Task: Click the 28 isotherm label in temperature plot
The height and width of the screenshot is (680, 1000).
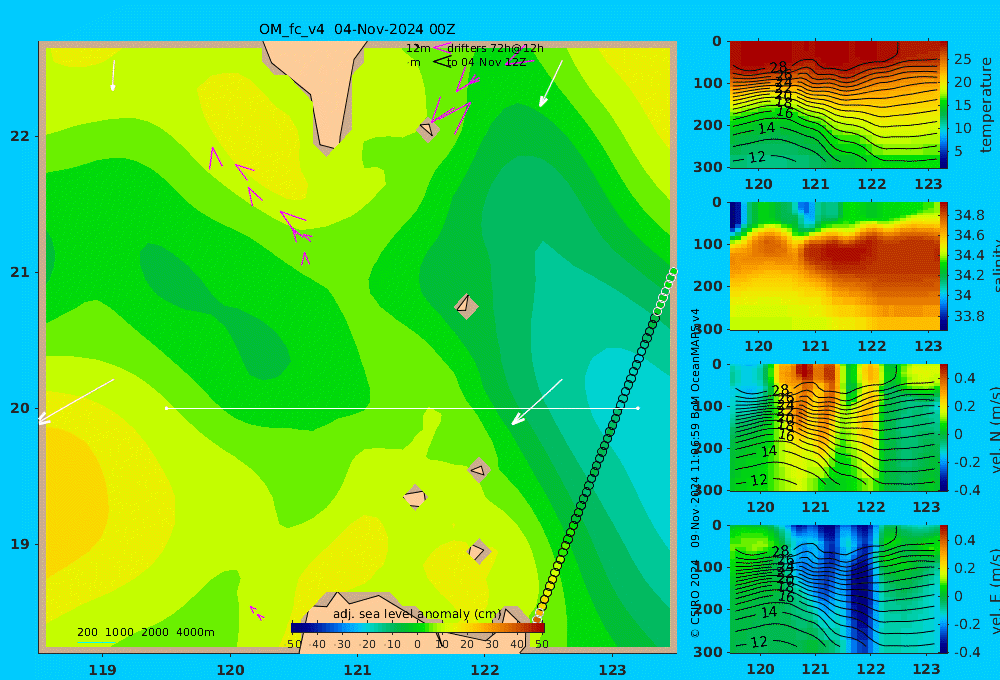Action: click(778, 68)
